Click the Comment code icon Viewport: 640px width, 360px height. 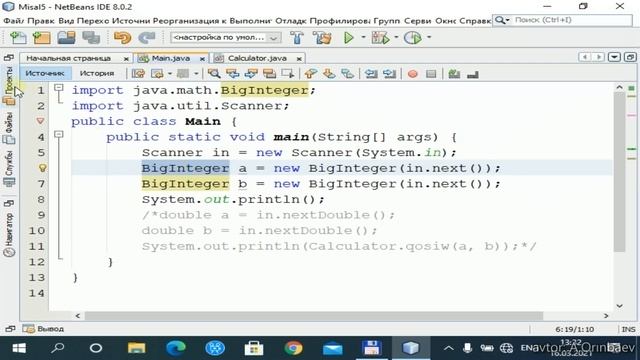[x=454, y=74]
